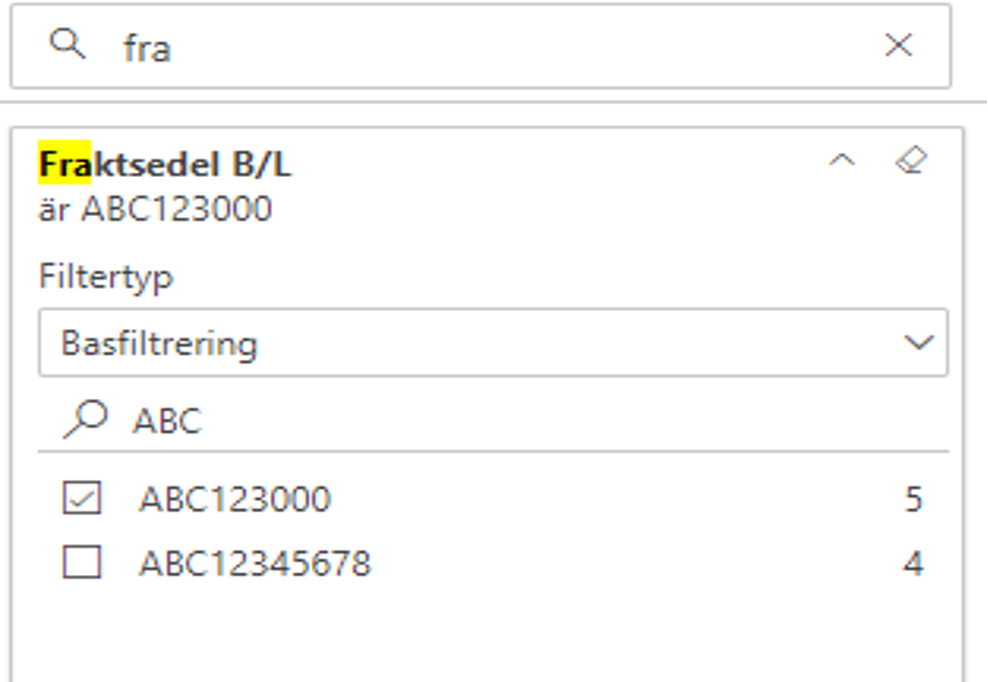Viewport: 988px width, 682px height.
Task: Open the Basfiltrering filter type dropdown
Action: point(493,343)
